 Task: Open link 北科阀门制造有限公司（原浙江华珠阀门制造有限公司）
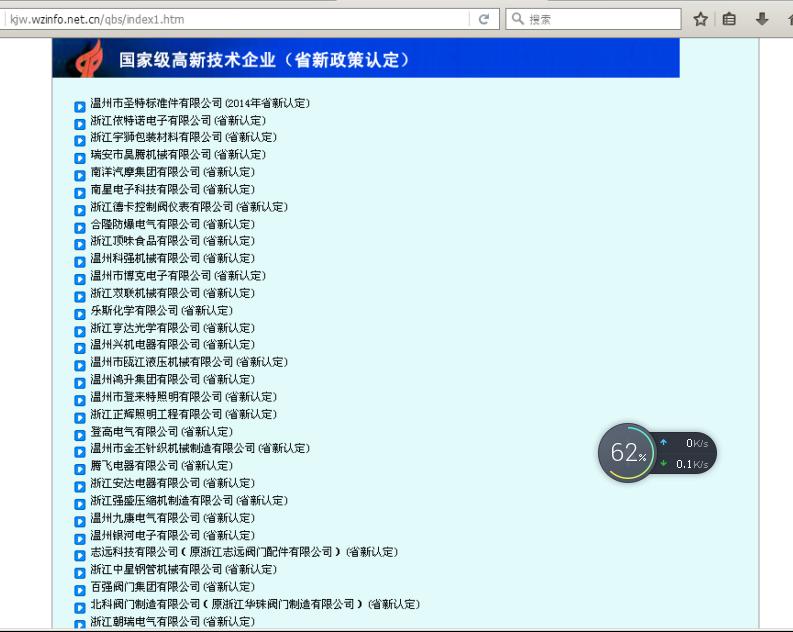[x=255, y=604]
